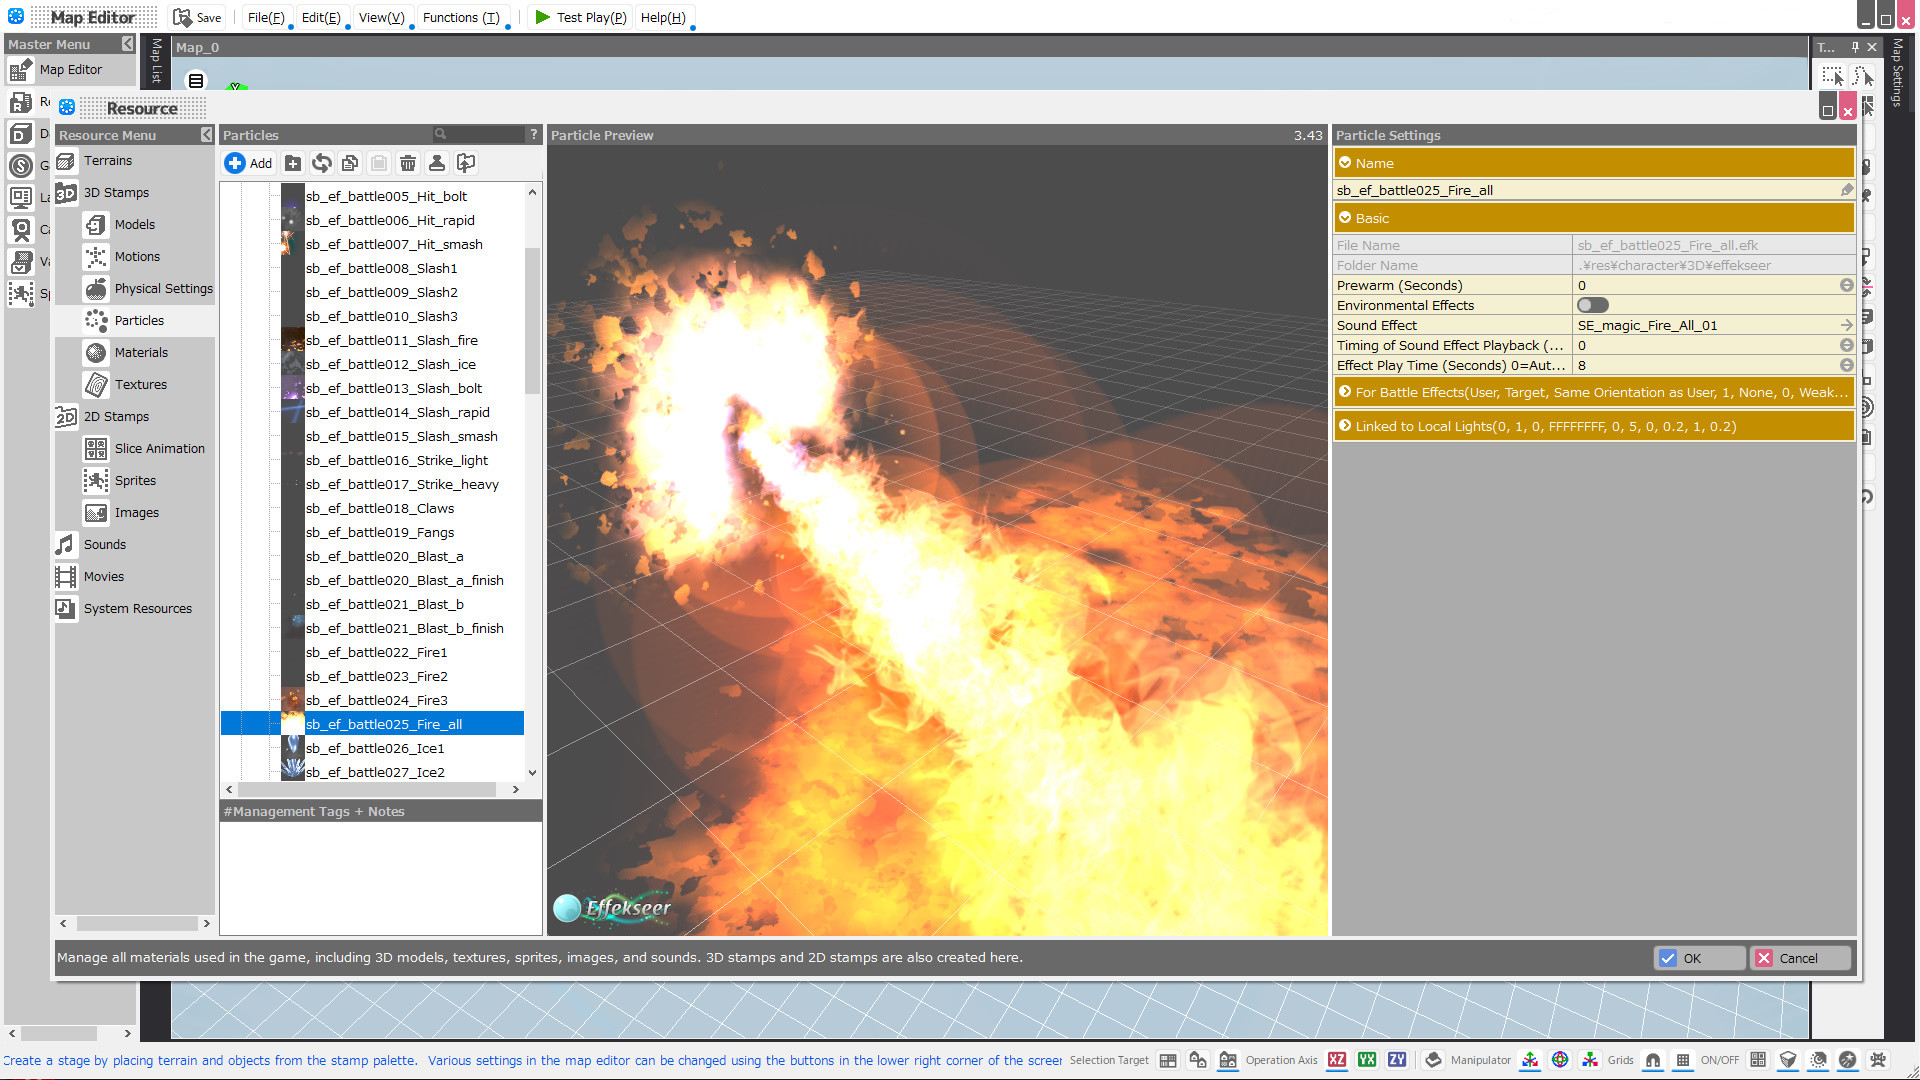Toggle the Environmental Effects switch

(1593, 305)
